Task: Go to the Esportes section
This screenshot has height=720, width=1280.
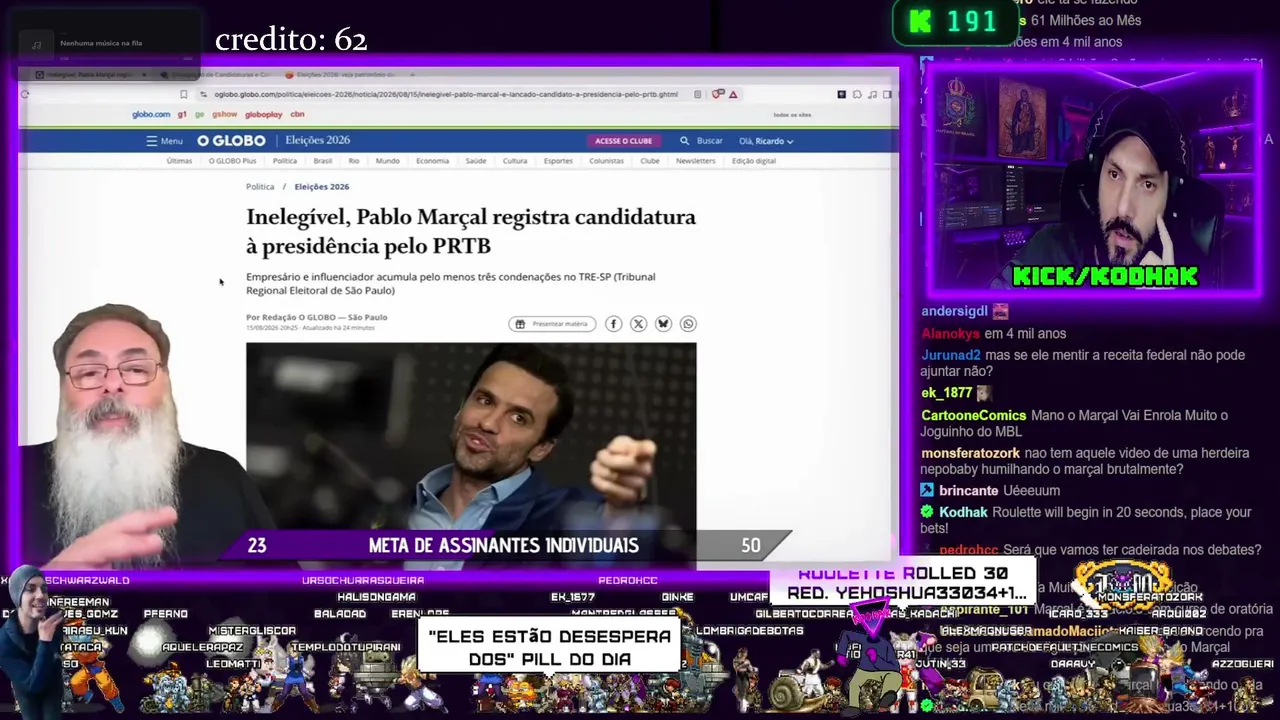Action: click(x=558, y=161)
